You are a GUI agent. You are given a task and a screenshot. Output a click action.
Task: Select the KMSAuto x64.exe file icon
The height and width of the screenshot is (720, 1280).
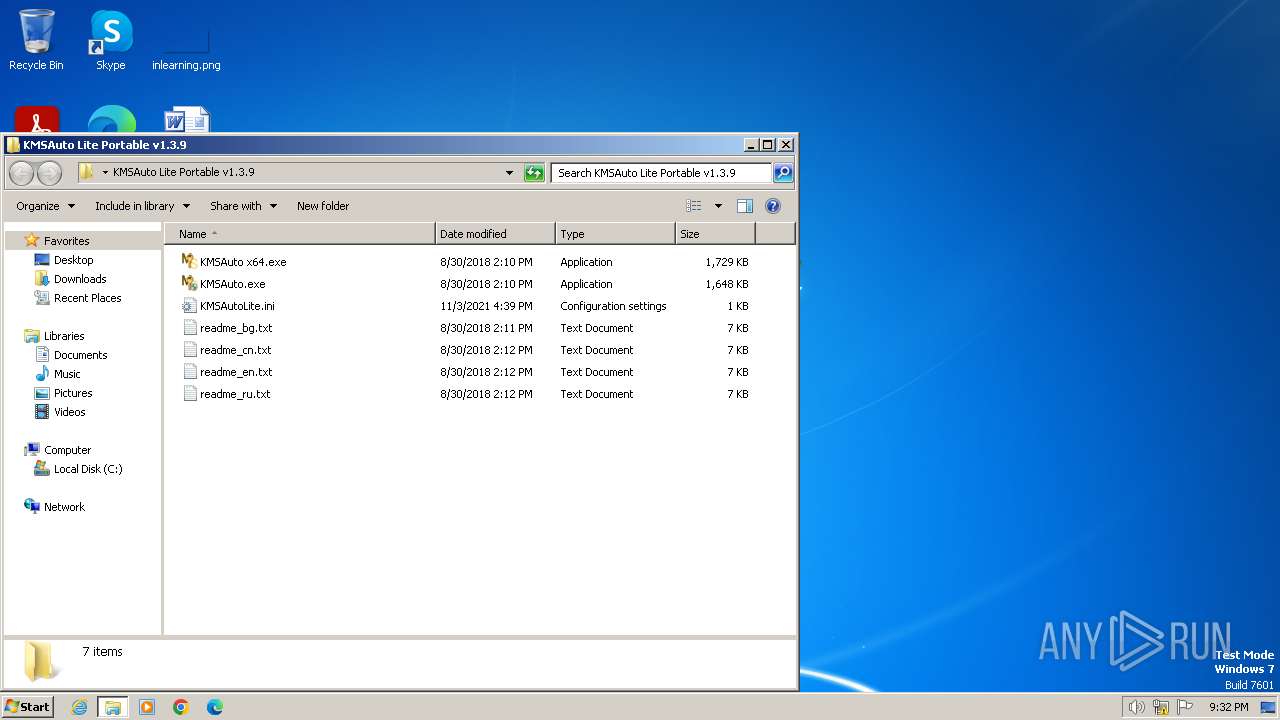189,261
